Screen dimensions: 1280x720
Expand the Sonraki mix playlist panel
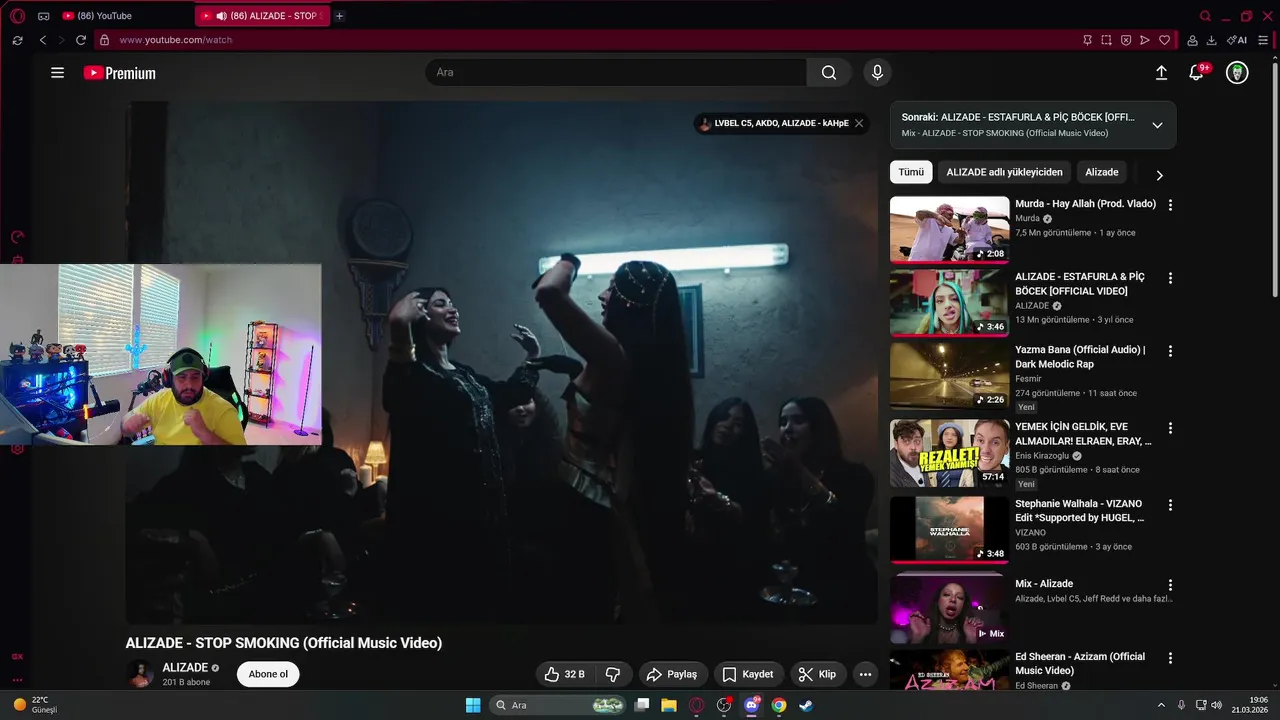click(x=1157, y=125)
